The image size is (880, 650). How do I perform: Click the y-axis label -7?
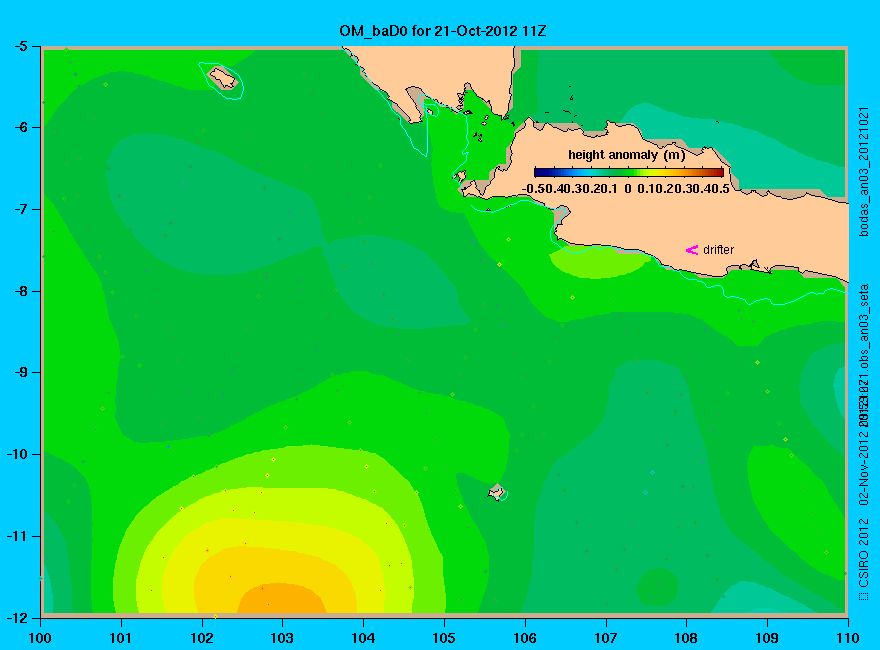tap(20, 209)
